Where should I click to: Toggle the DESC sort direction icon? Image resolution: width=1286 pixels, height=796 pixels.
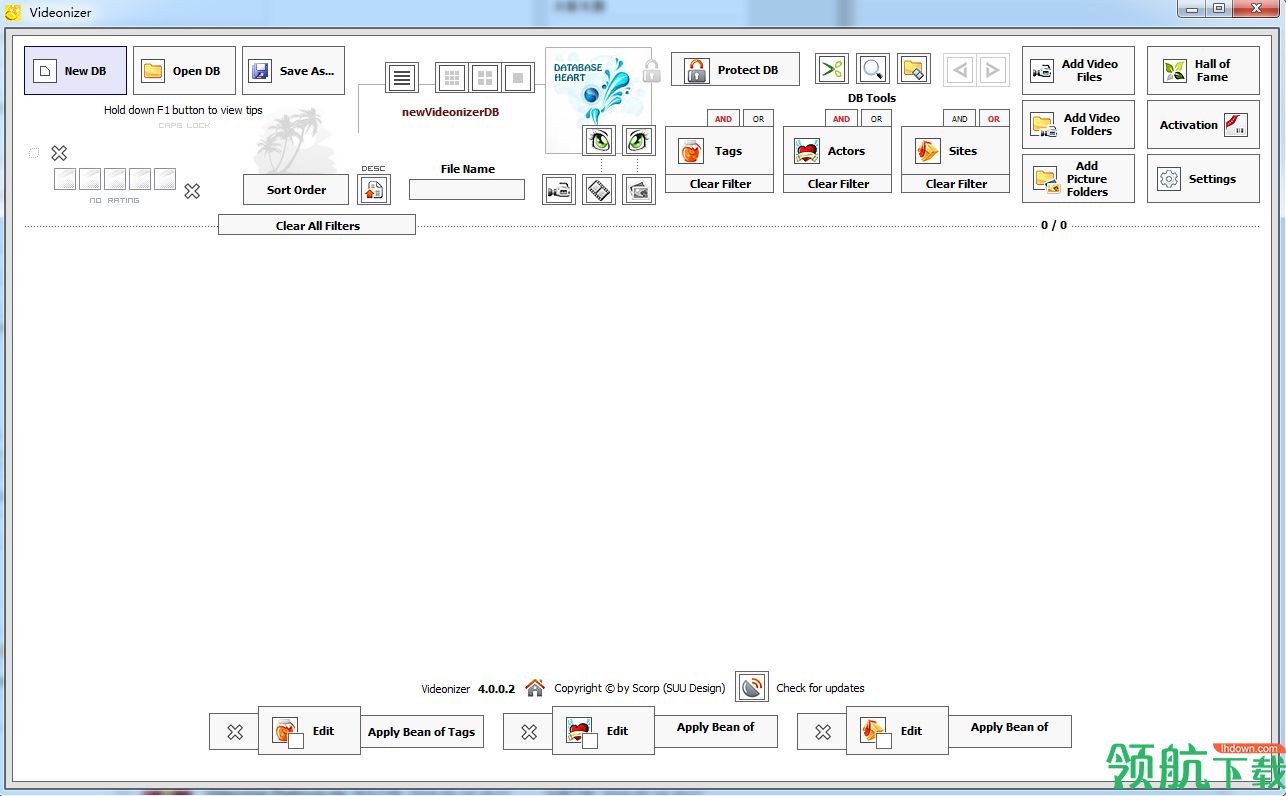(x=374, y=190)
